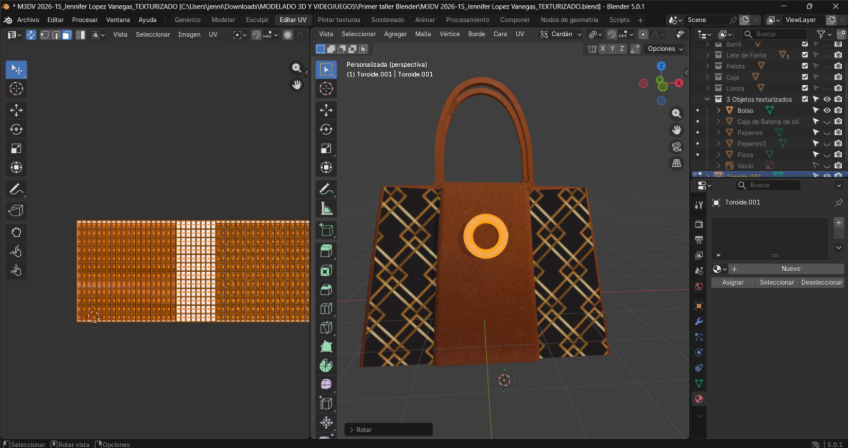Select the Annotate tool in the UV editor

tap(17, 189)
